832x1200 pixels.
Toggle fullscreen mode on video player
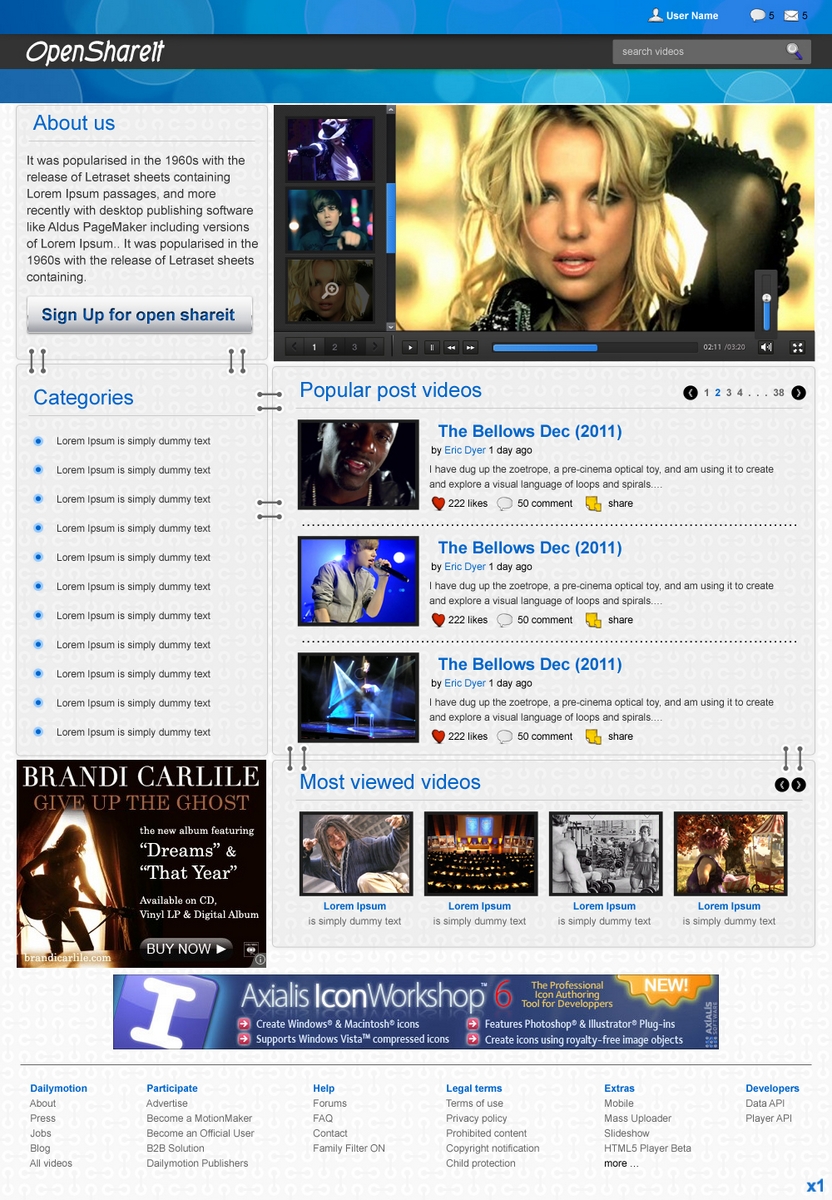click(798, 347)
